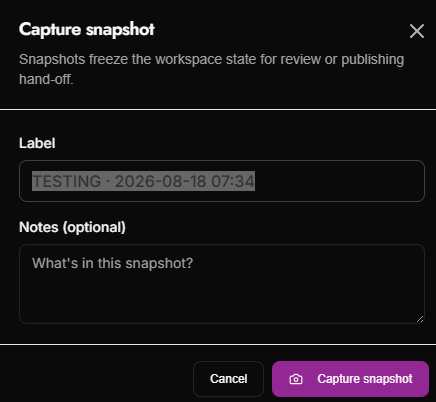Click the divider line under the description
Viewport: 436px width, 402px height.
tap(218, 109)
